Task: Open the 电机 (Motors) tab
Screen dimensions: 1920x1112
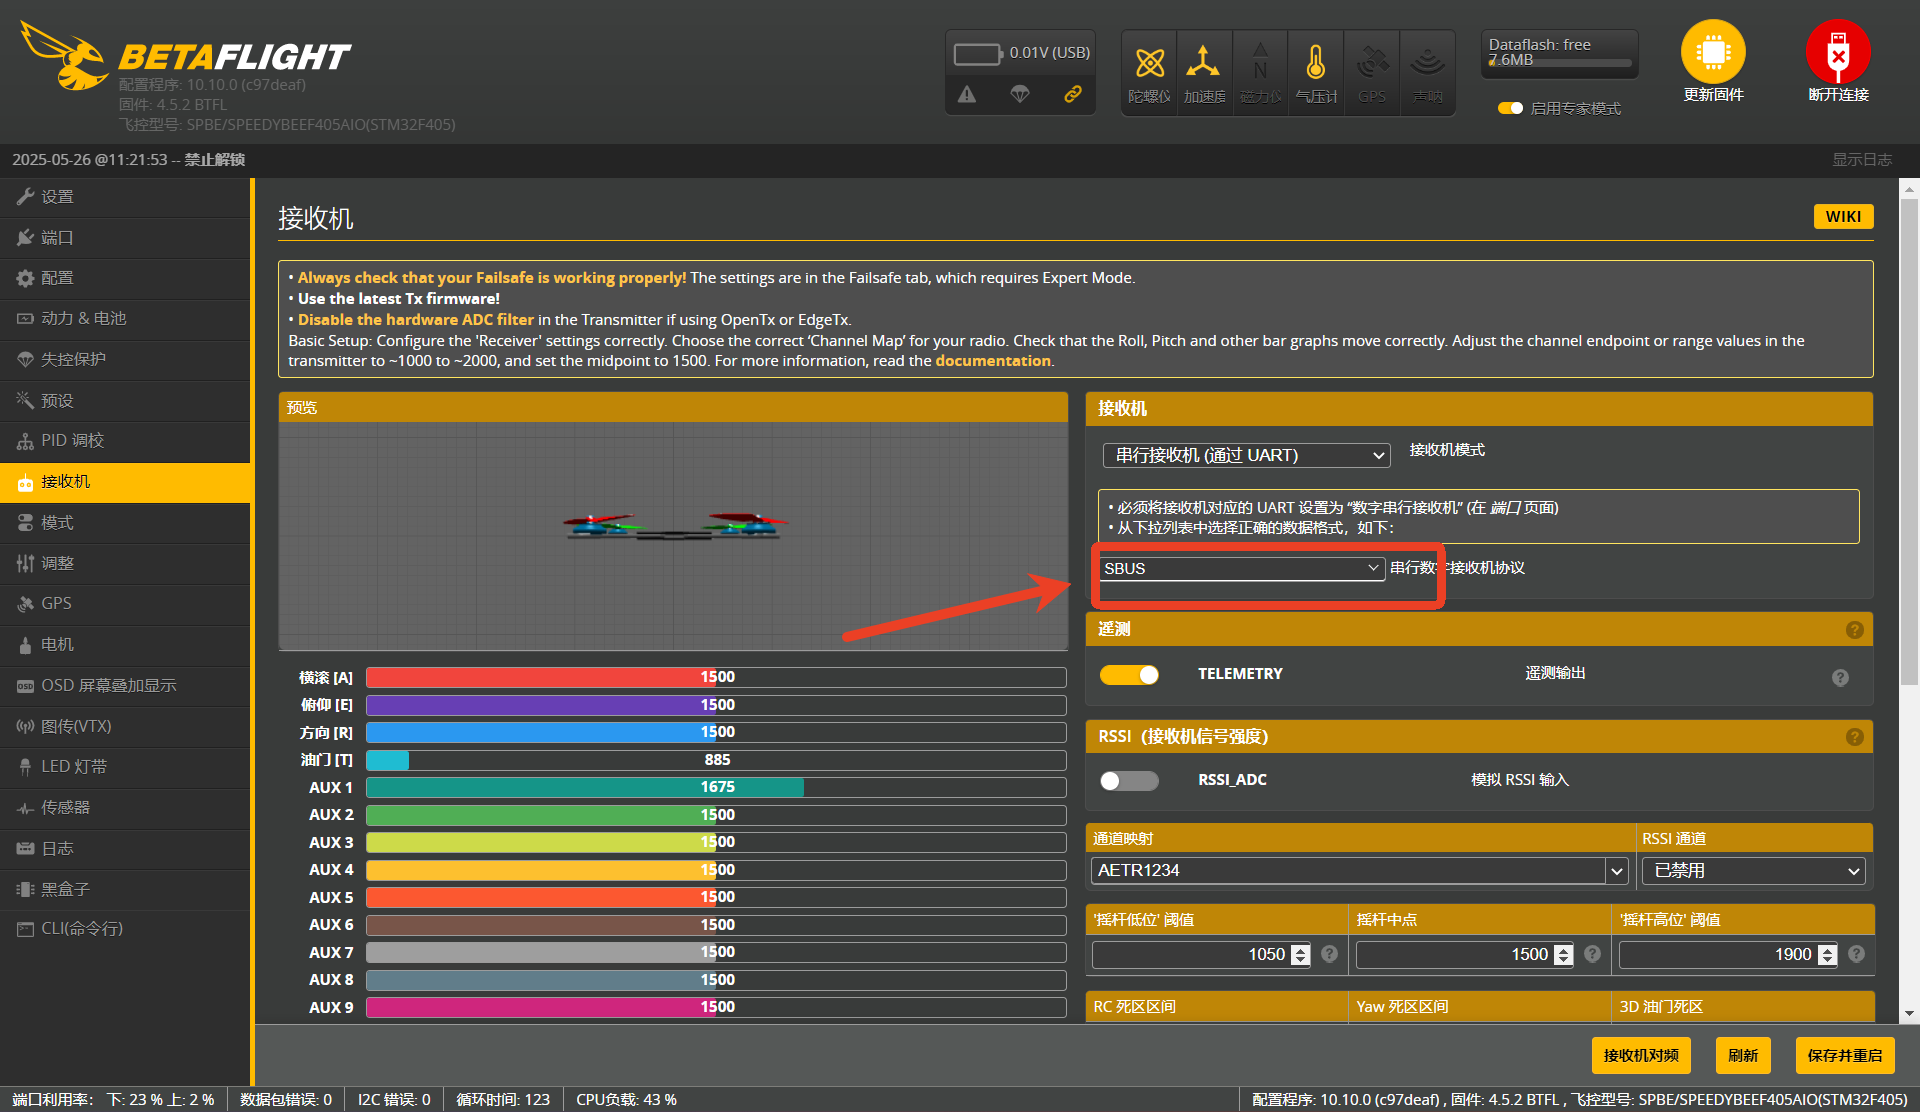Action: coord(125,645)
